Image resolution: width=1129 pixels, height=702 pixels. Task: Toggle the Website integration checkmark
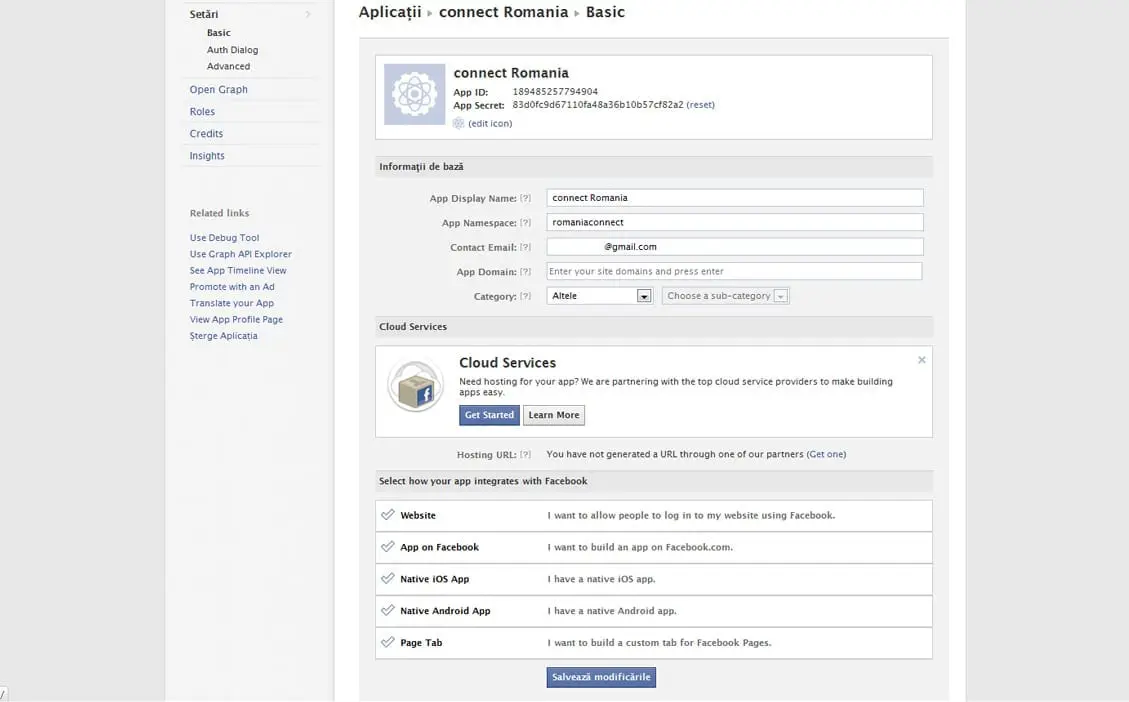pos(387,515)
